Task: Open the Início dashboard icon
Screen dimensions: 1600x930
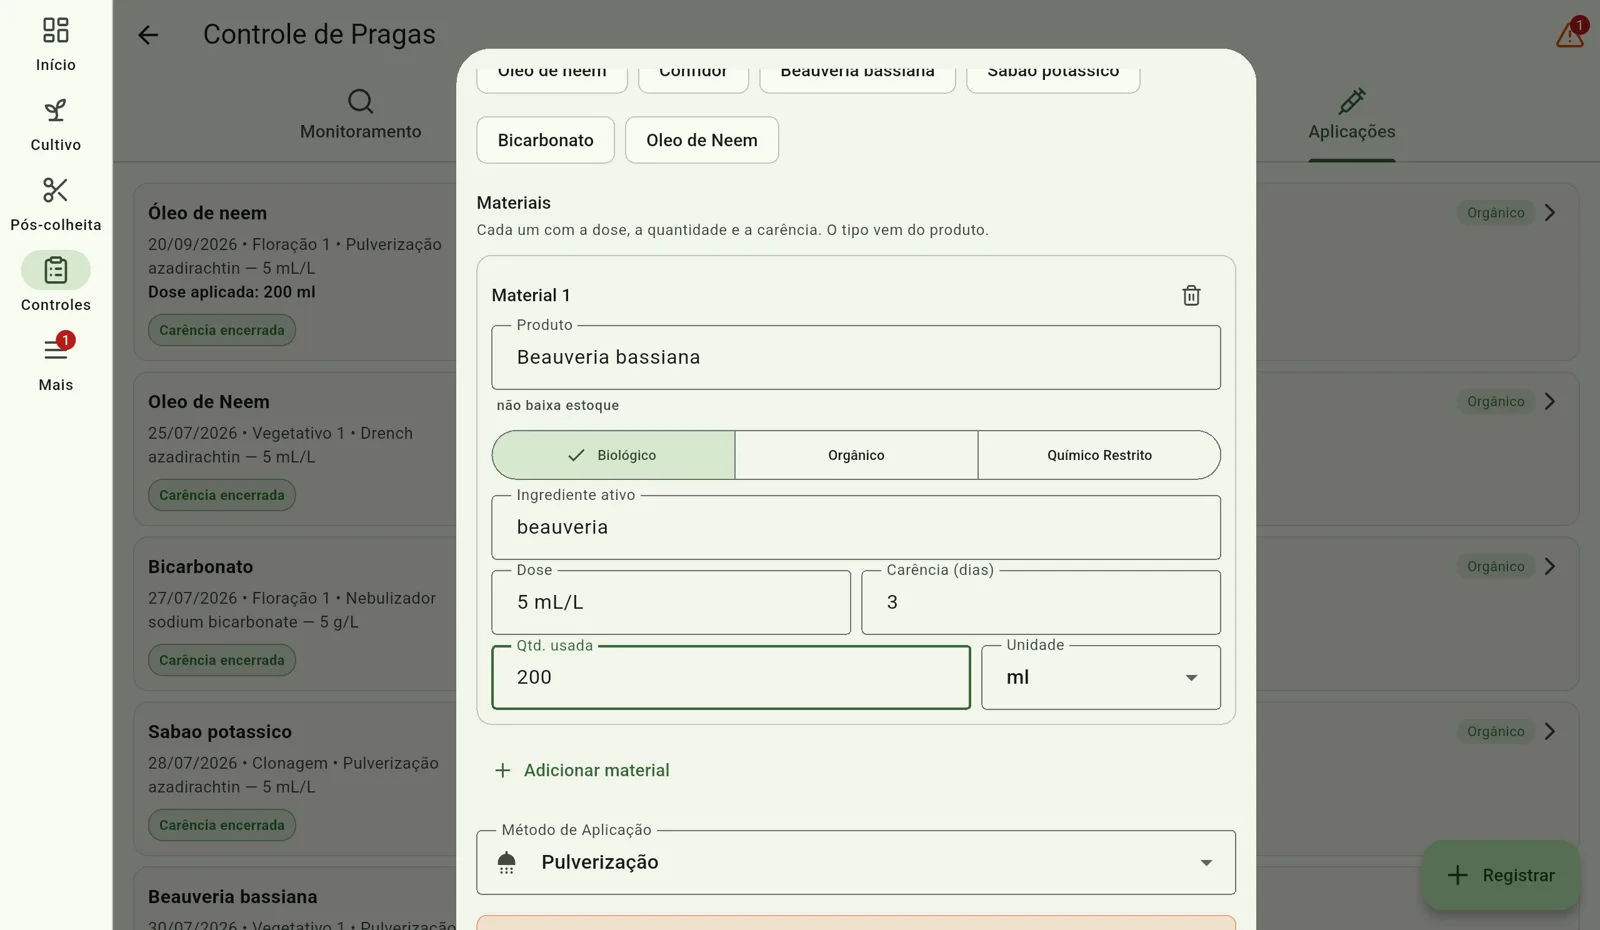Action: (x=56, y=30)
